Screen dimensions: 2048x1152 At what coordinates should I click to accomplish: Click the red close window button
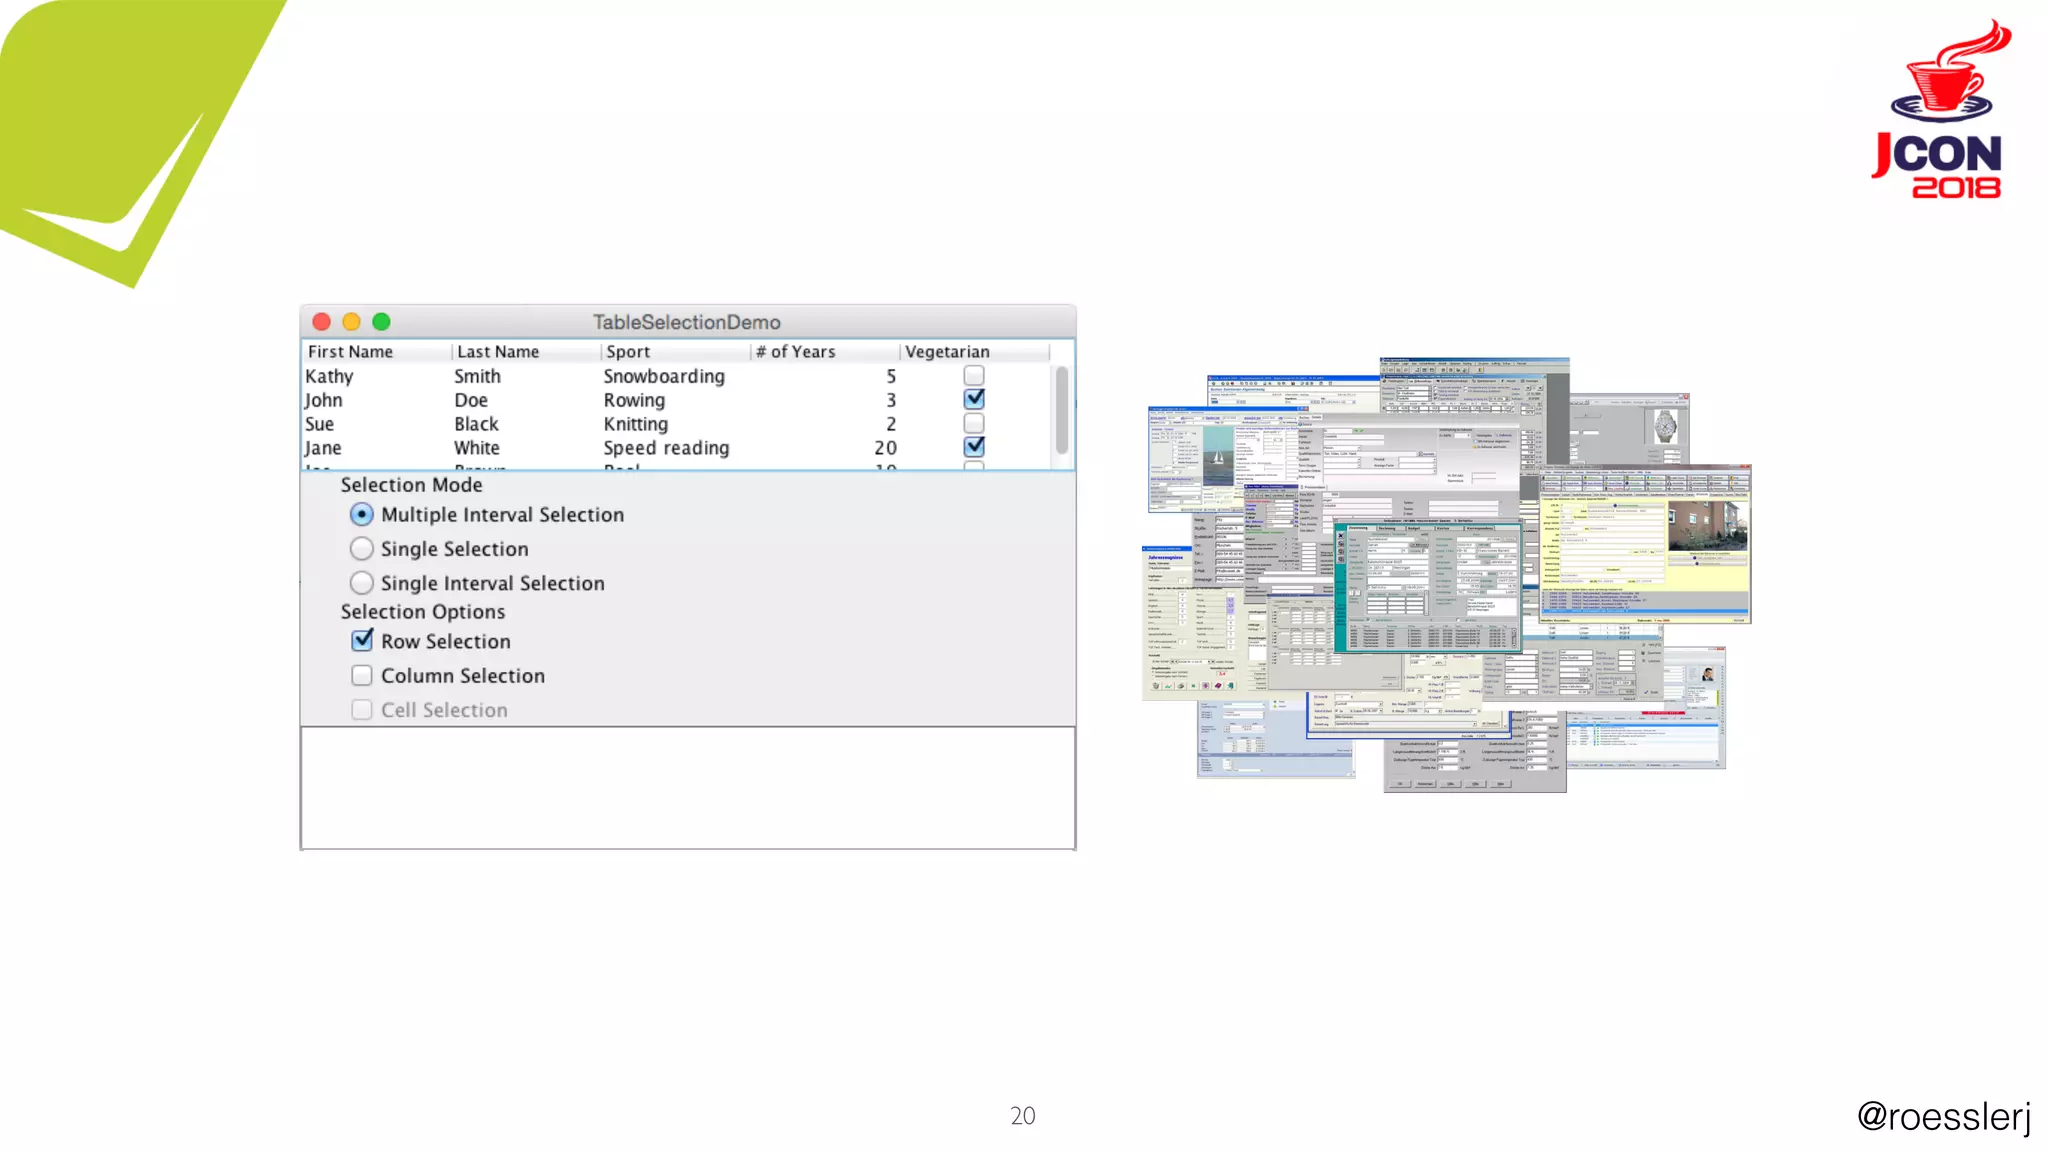point(322,322)
